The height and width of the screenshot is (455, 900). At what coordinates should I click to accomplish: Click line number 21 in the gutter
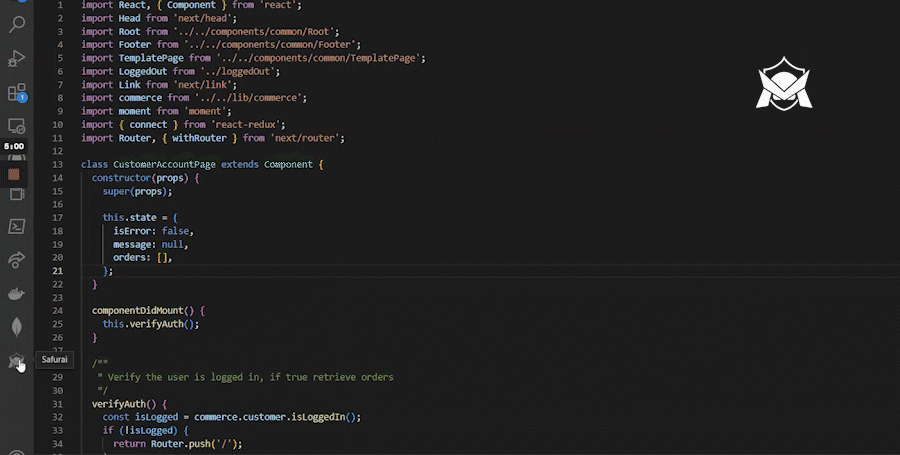(59, 271)
